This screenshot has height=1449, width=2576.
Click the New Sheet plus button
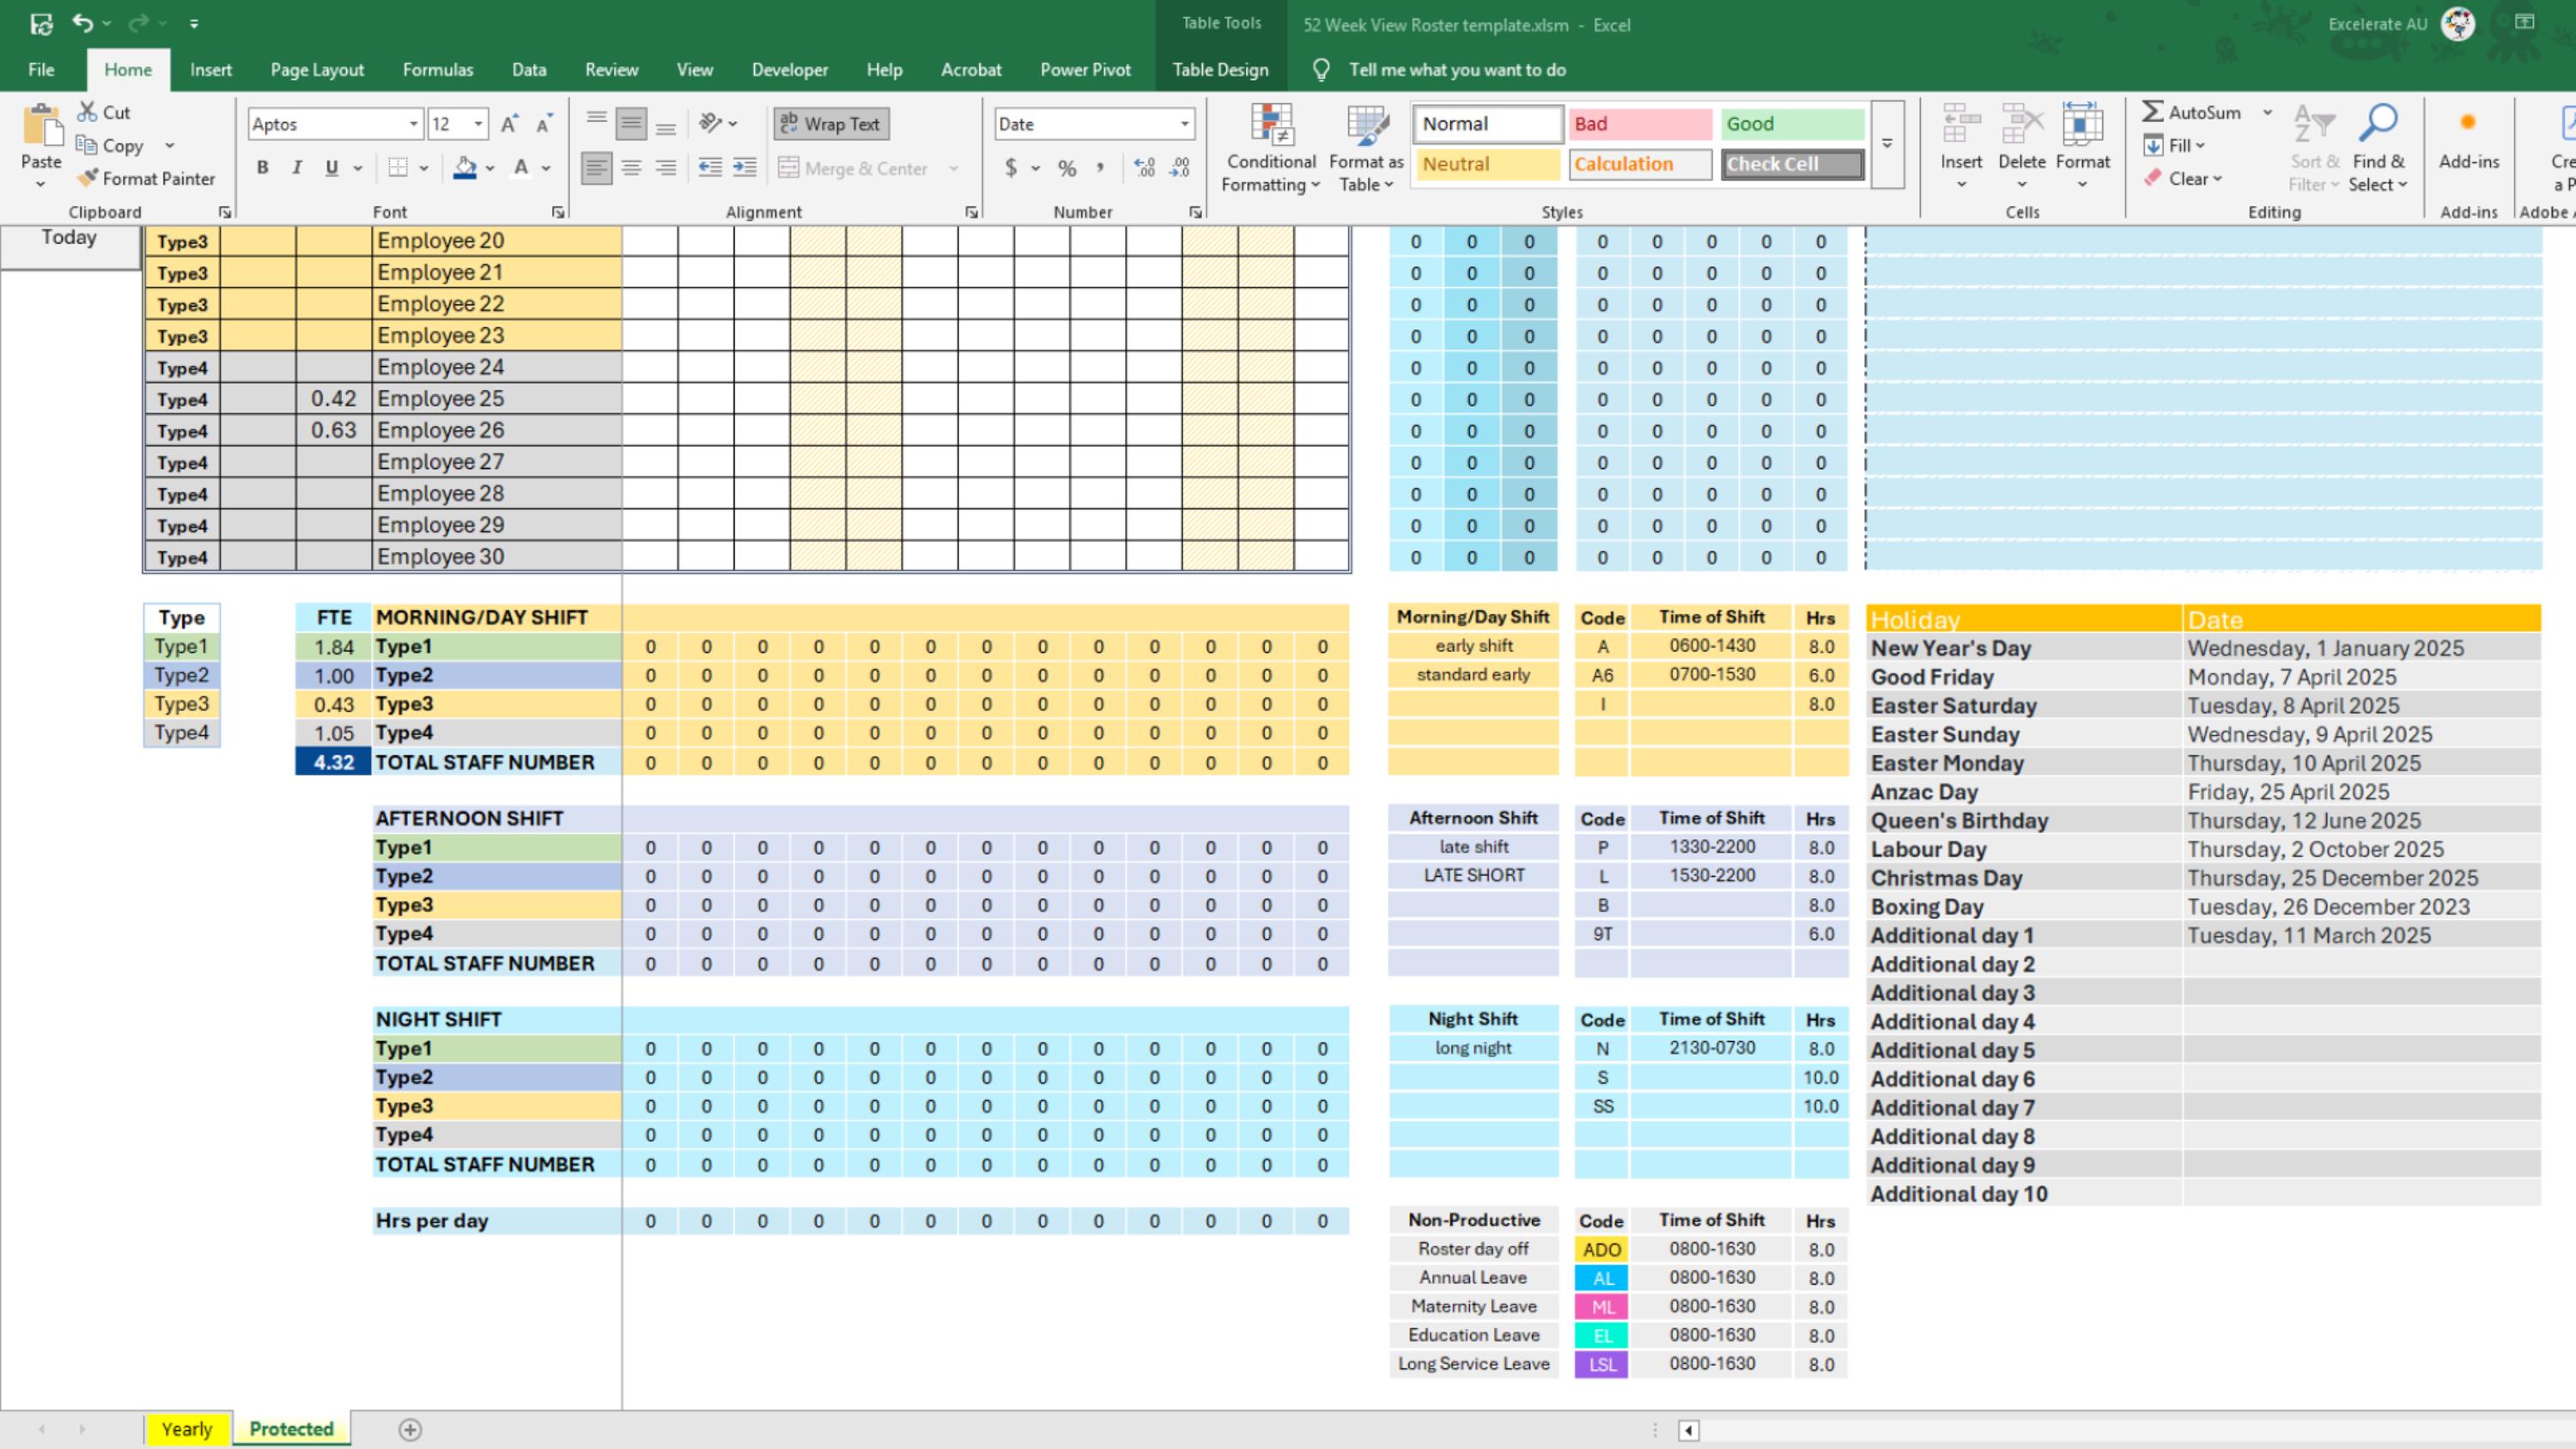(410, 1428)
